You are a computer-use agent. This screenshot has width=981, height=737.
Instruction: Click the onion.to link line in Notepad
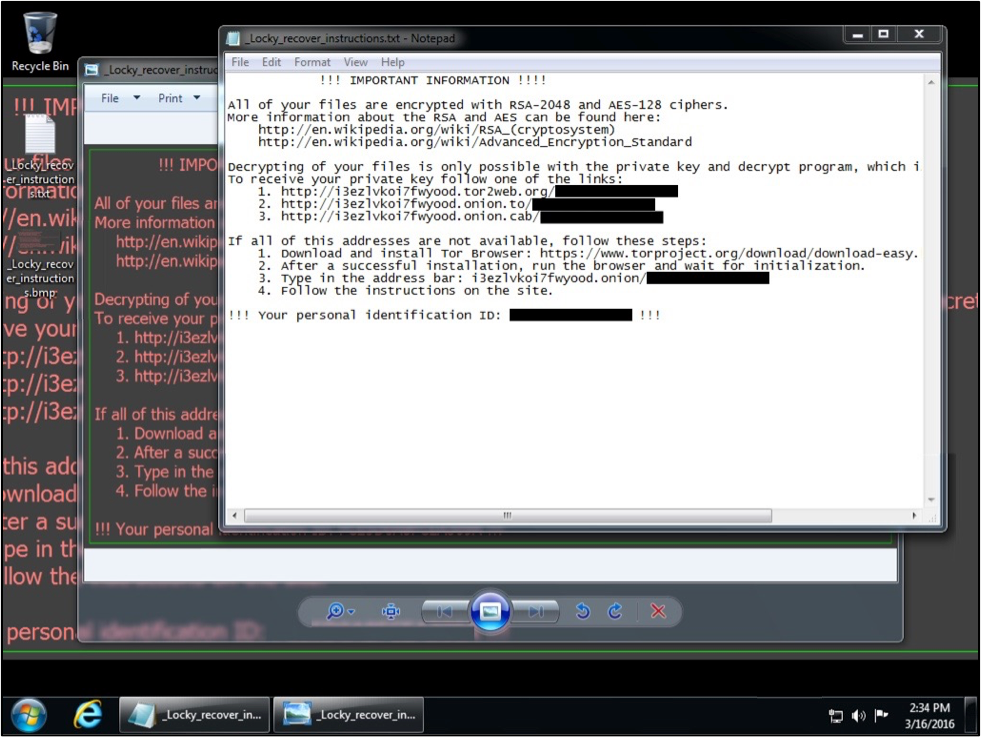coord(457,204)
